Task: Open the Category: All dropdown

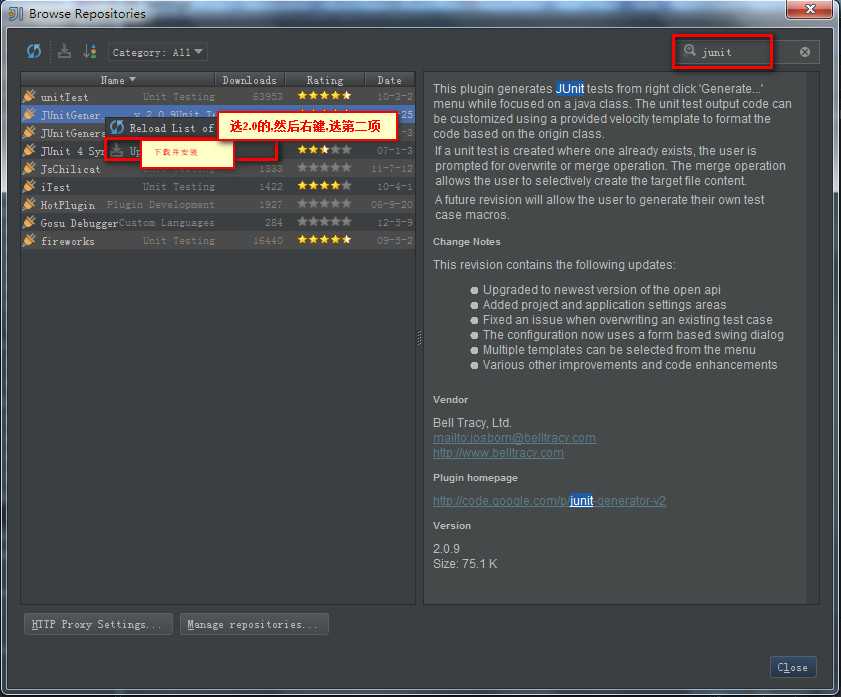Action: [x=158, y=52]
